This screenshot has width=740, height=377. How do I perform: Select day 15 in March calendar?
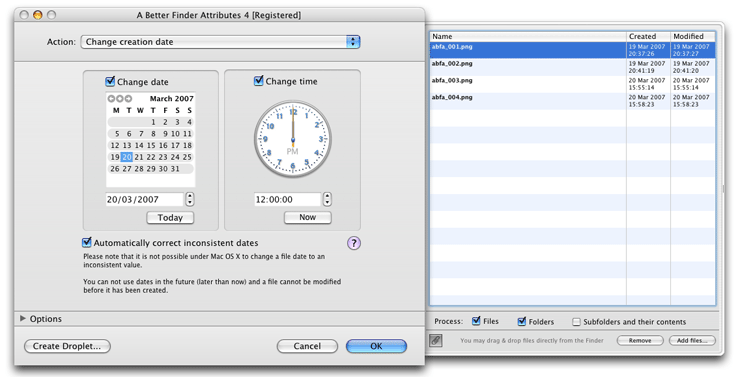point(151,145)
